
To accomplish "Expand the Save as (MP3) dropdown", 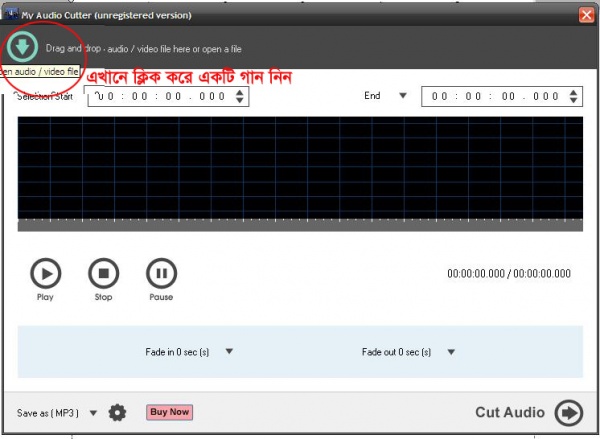I will (93, 413).
